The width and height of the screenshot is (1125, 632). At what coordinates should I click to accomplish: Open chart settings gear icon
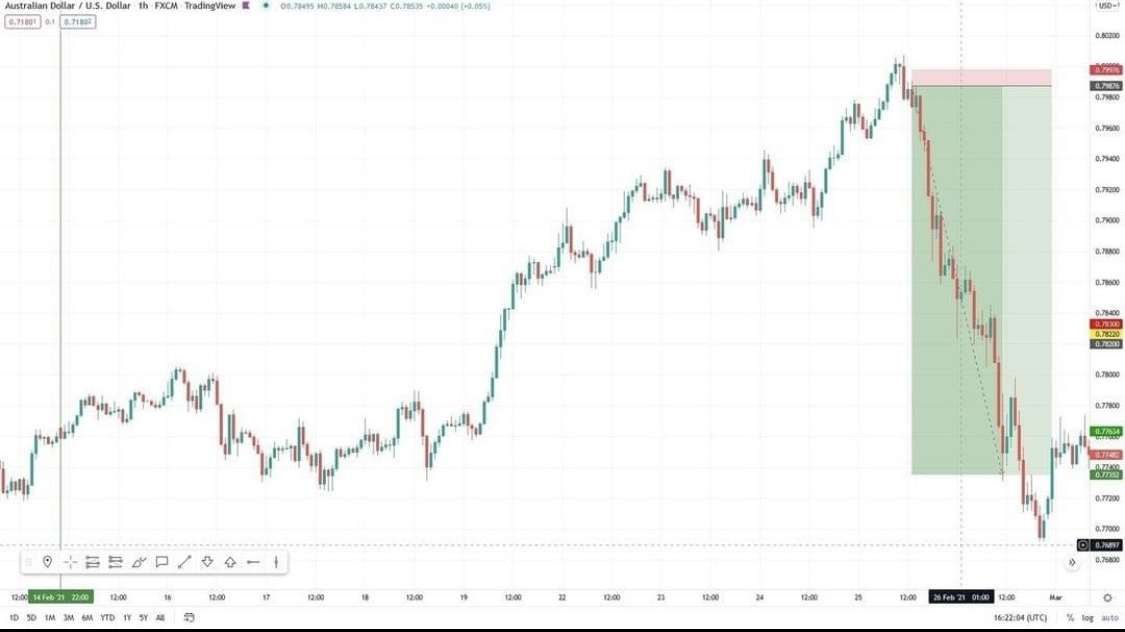tap(1107, 598)
